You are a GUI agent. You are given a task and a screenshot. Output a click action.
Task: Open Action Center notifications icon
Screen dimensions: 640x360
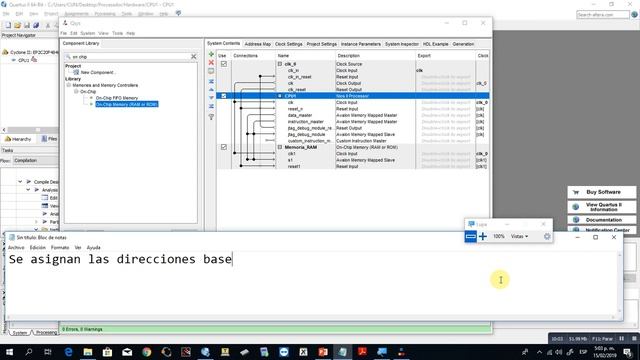pyautogui.click(x=627, y=352)
